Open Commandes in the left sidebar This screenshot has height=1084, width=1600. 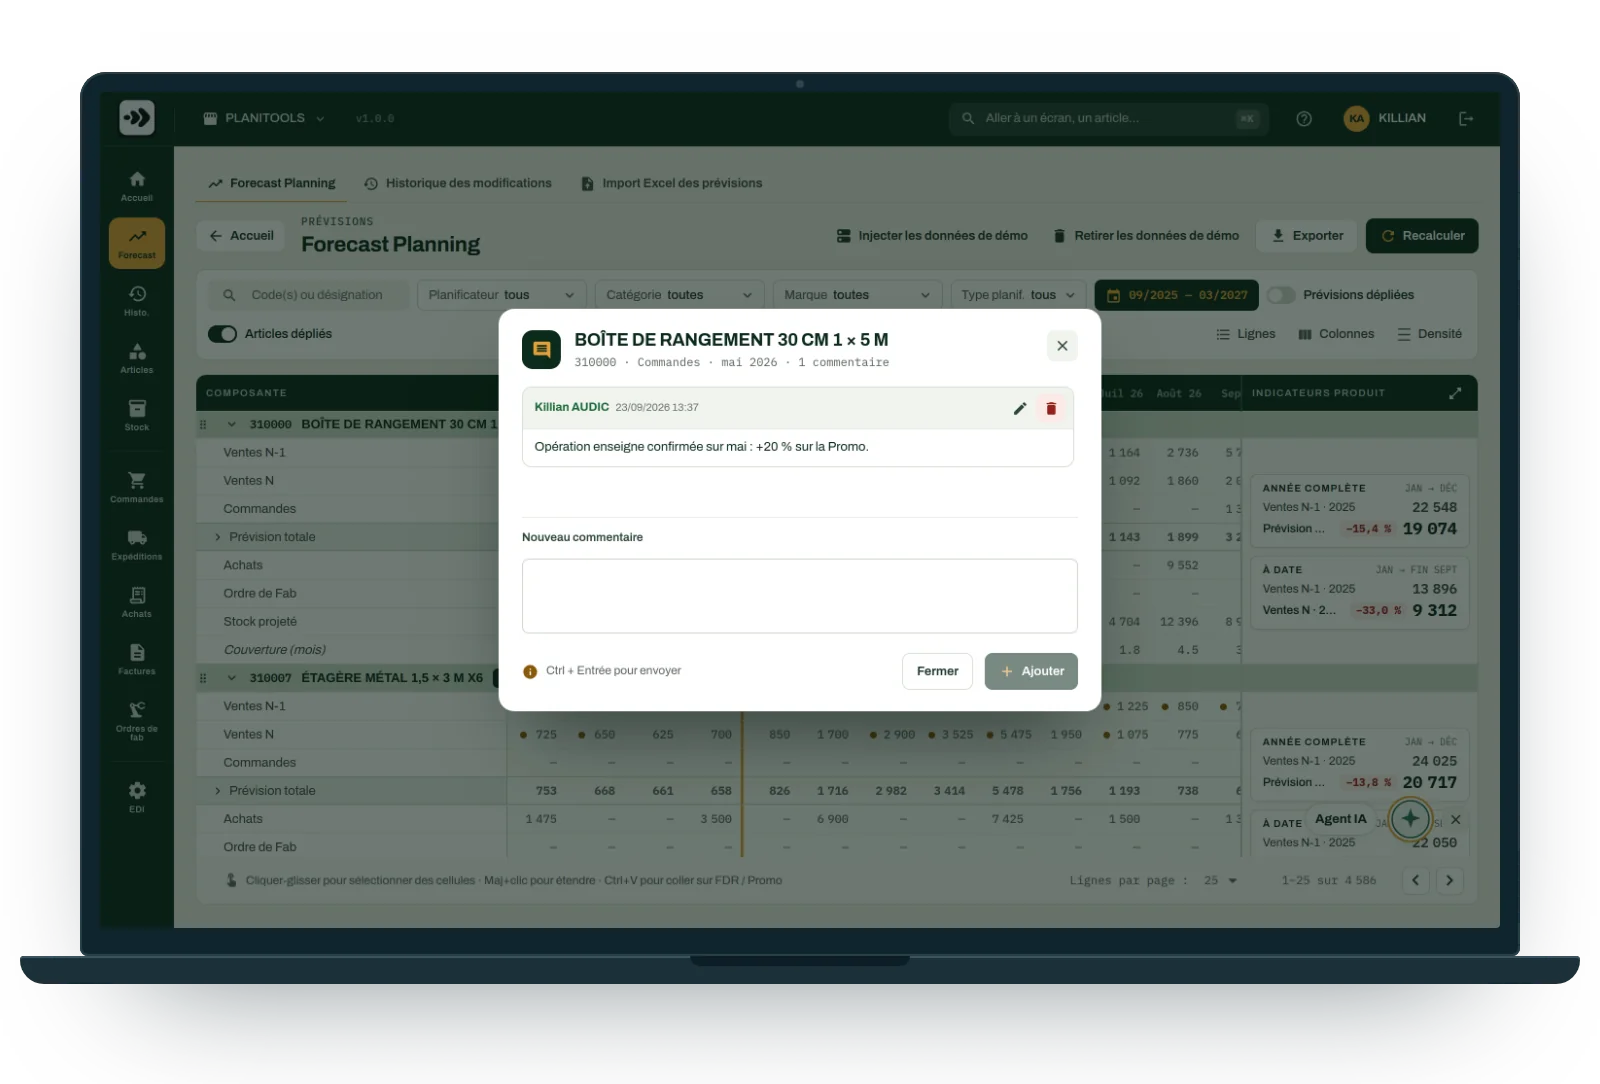pyautogui.click(x=137, y=487)
